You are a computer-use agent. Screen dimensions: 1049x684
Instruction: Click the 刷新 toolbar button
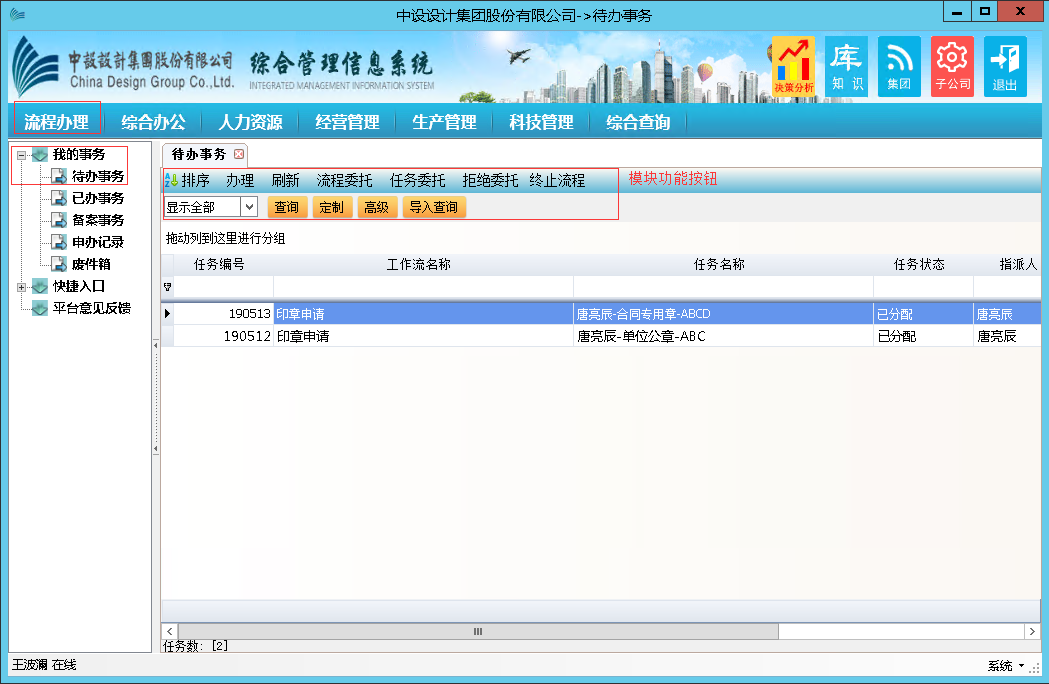286,181
